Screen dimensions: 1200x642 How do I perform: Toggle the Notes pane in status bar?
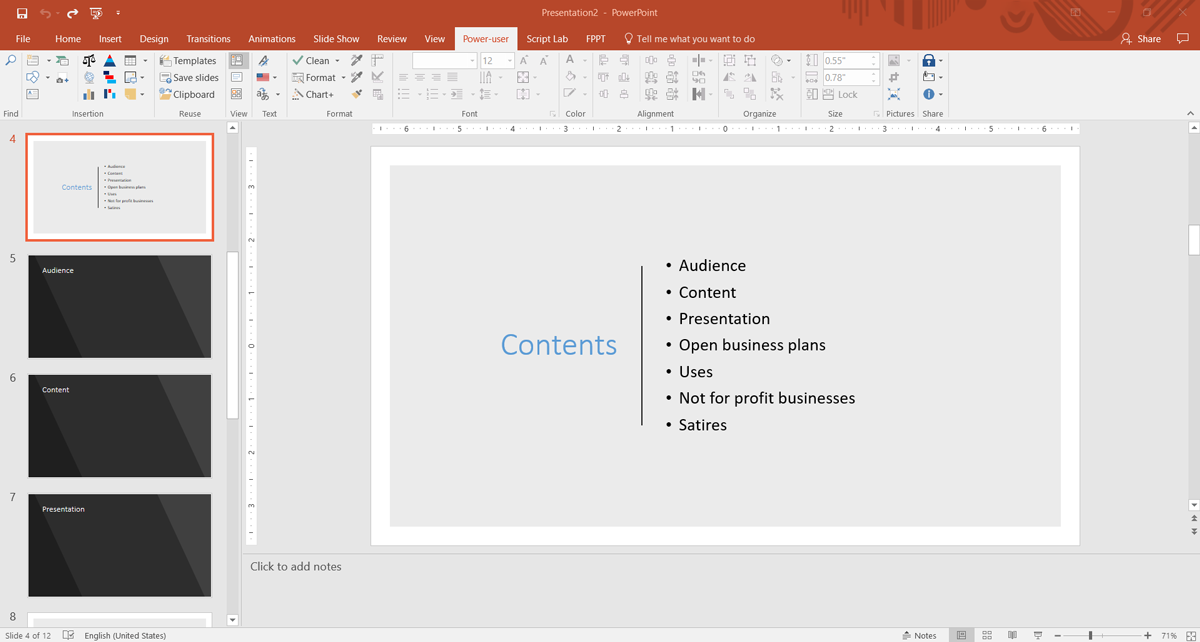pyautogui.click(x=919, y=635)
